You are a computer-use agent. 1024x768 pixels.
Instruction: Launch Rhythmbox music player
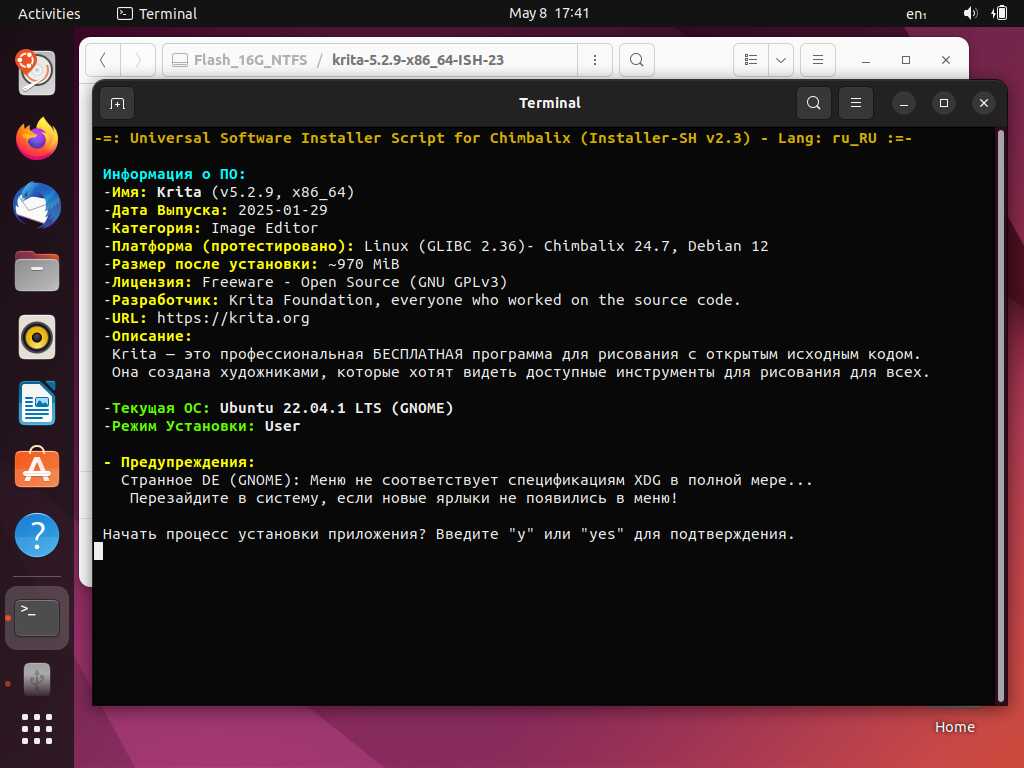[x=37, y=338]
